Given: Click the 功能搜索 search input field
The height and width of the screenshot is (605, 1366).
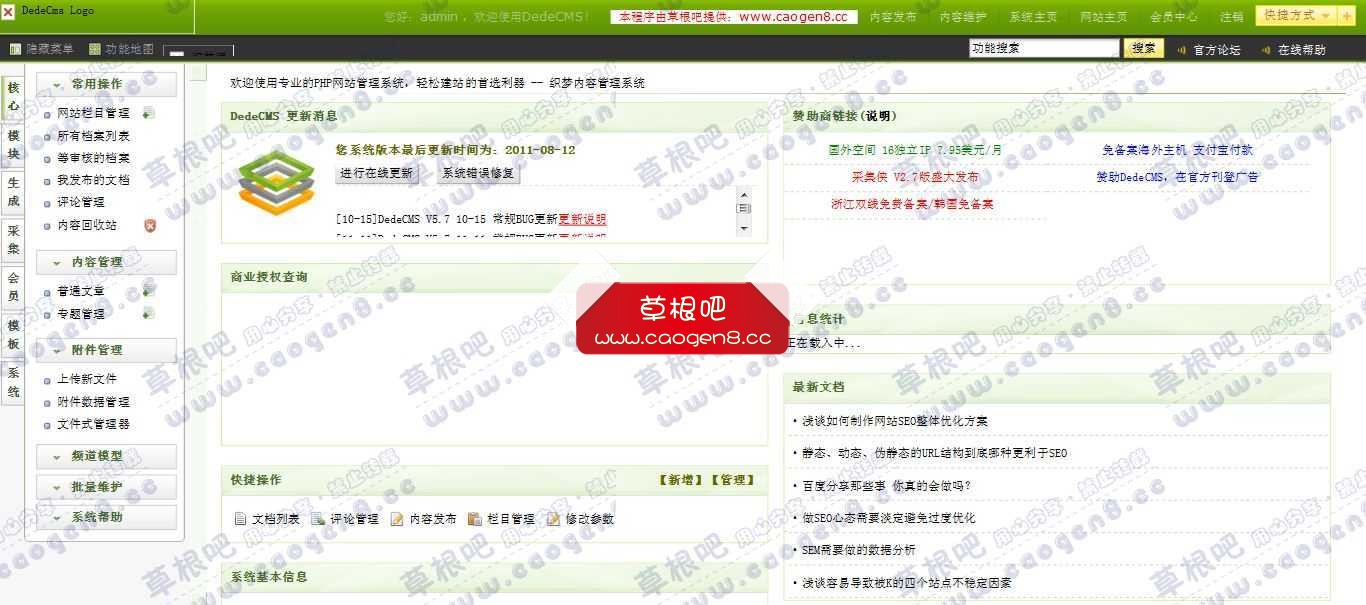Looking at the screenshot, I should pos(1043,47).
